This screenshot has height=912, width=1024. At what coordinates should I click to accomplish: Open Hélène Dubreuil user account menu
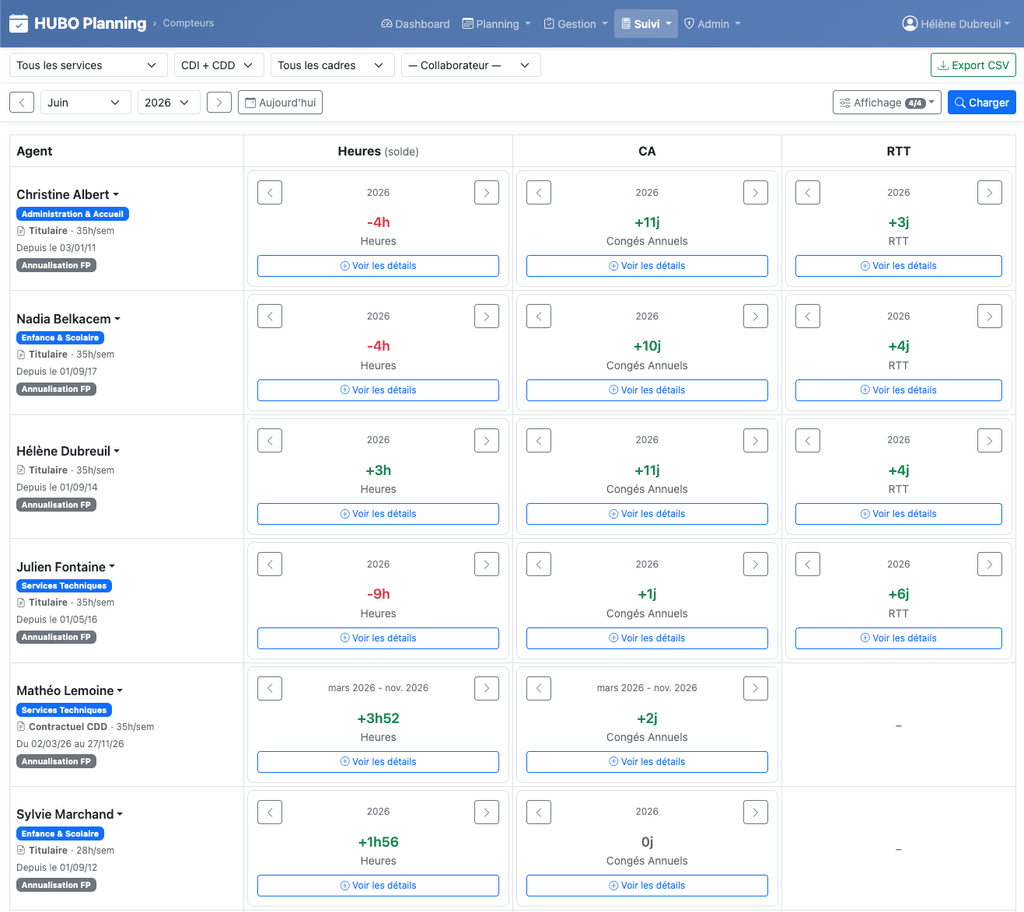[x=955, y=24]
